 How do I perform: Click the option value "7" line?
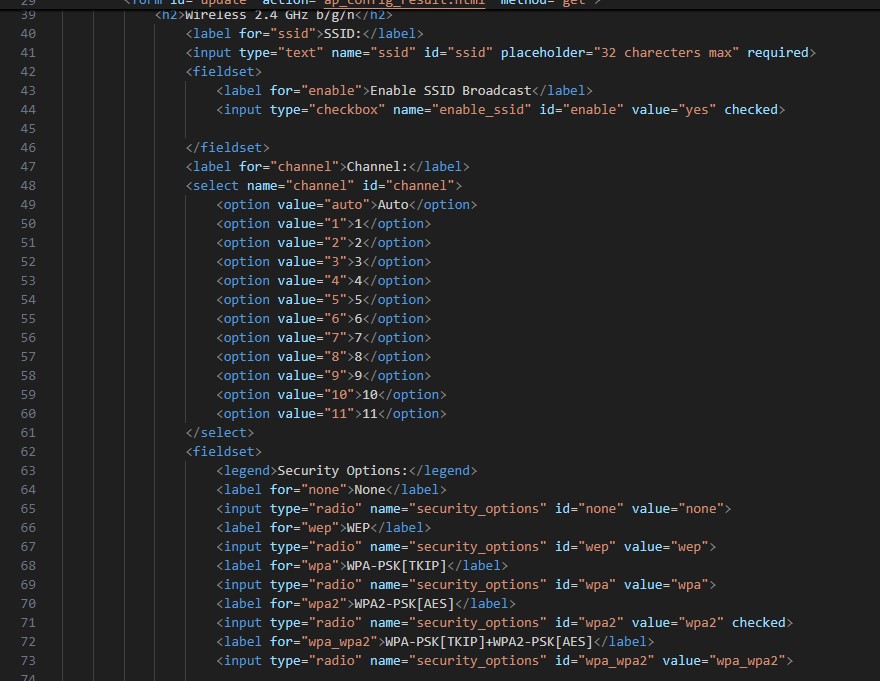coord(323,338)
